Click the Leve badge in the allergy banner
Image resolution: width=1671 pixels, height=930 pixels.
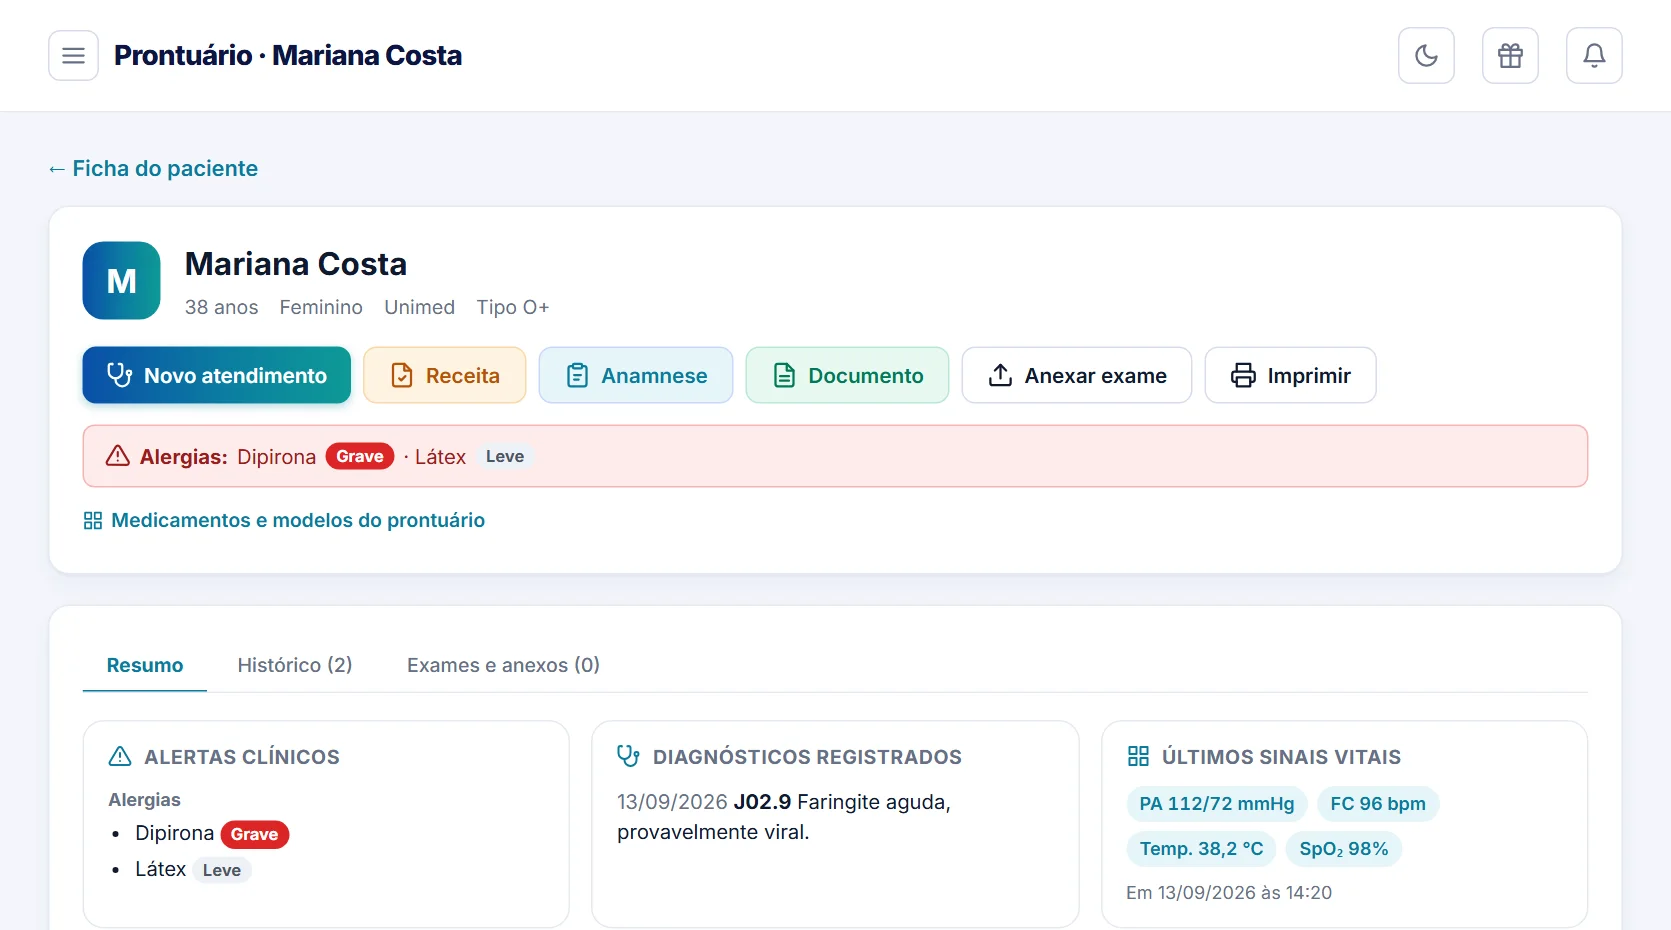click(505, 456)
